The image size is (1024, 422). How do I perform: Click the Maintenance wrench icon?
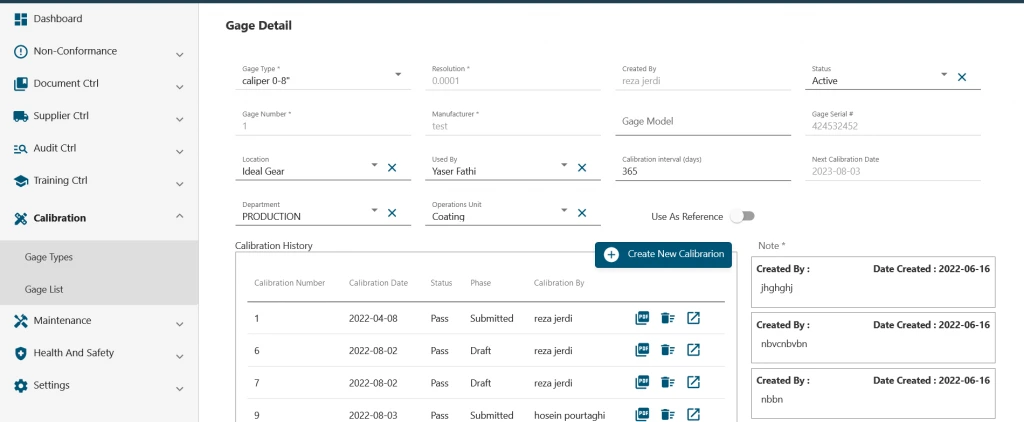[x=21, y=321]
